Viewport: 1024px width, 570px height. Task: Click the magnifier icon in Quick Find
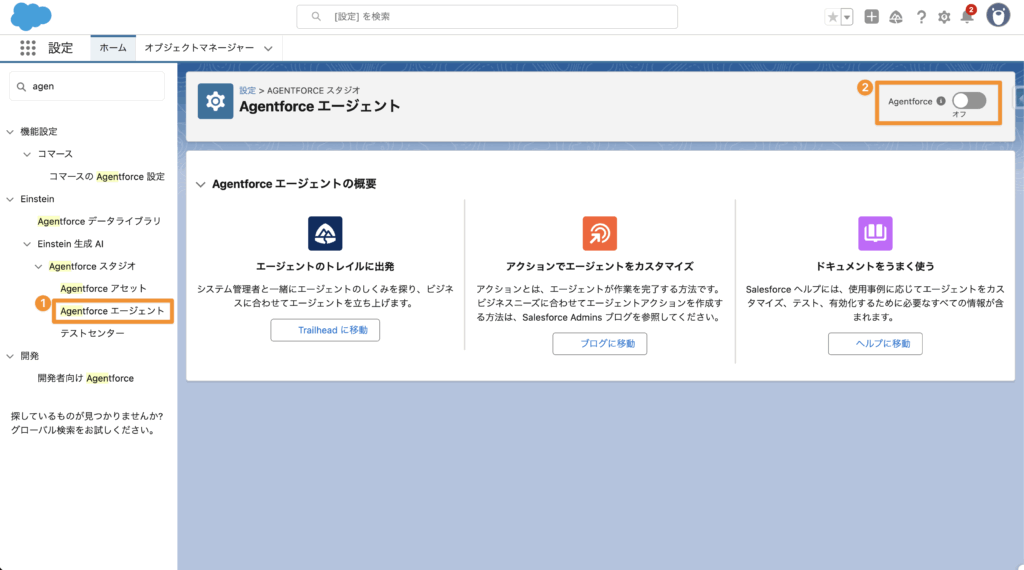click(22, 86)
